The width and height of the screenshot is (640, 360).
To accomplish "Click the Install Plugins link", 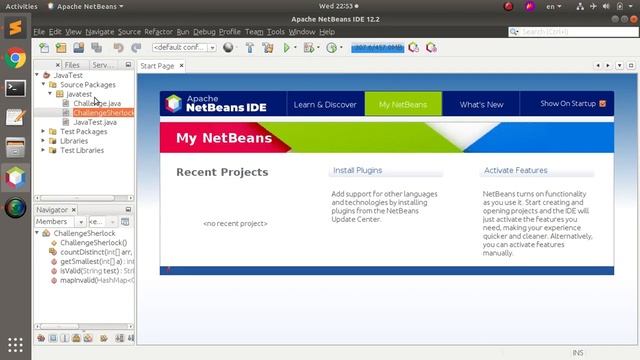I will click(358, 171).
